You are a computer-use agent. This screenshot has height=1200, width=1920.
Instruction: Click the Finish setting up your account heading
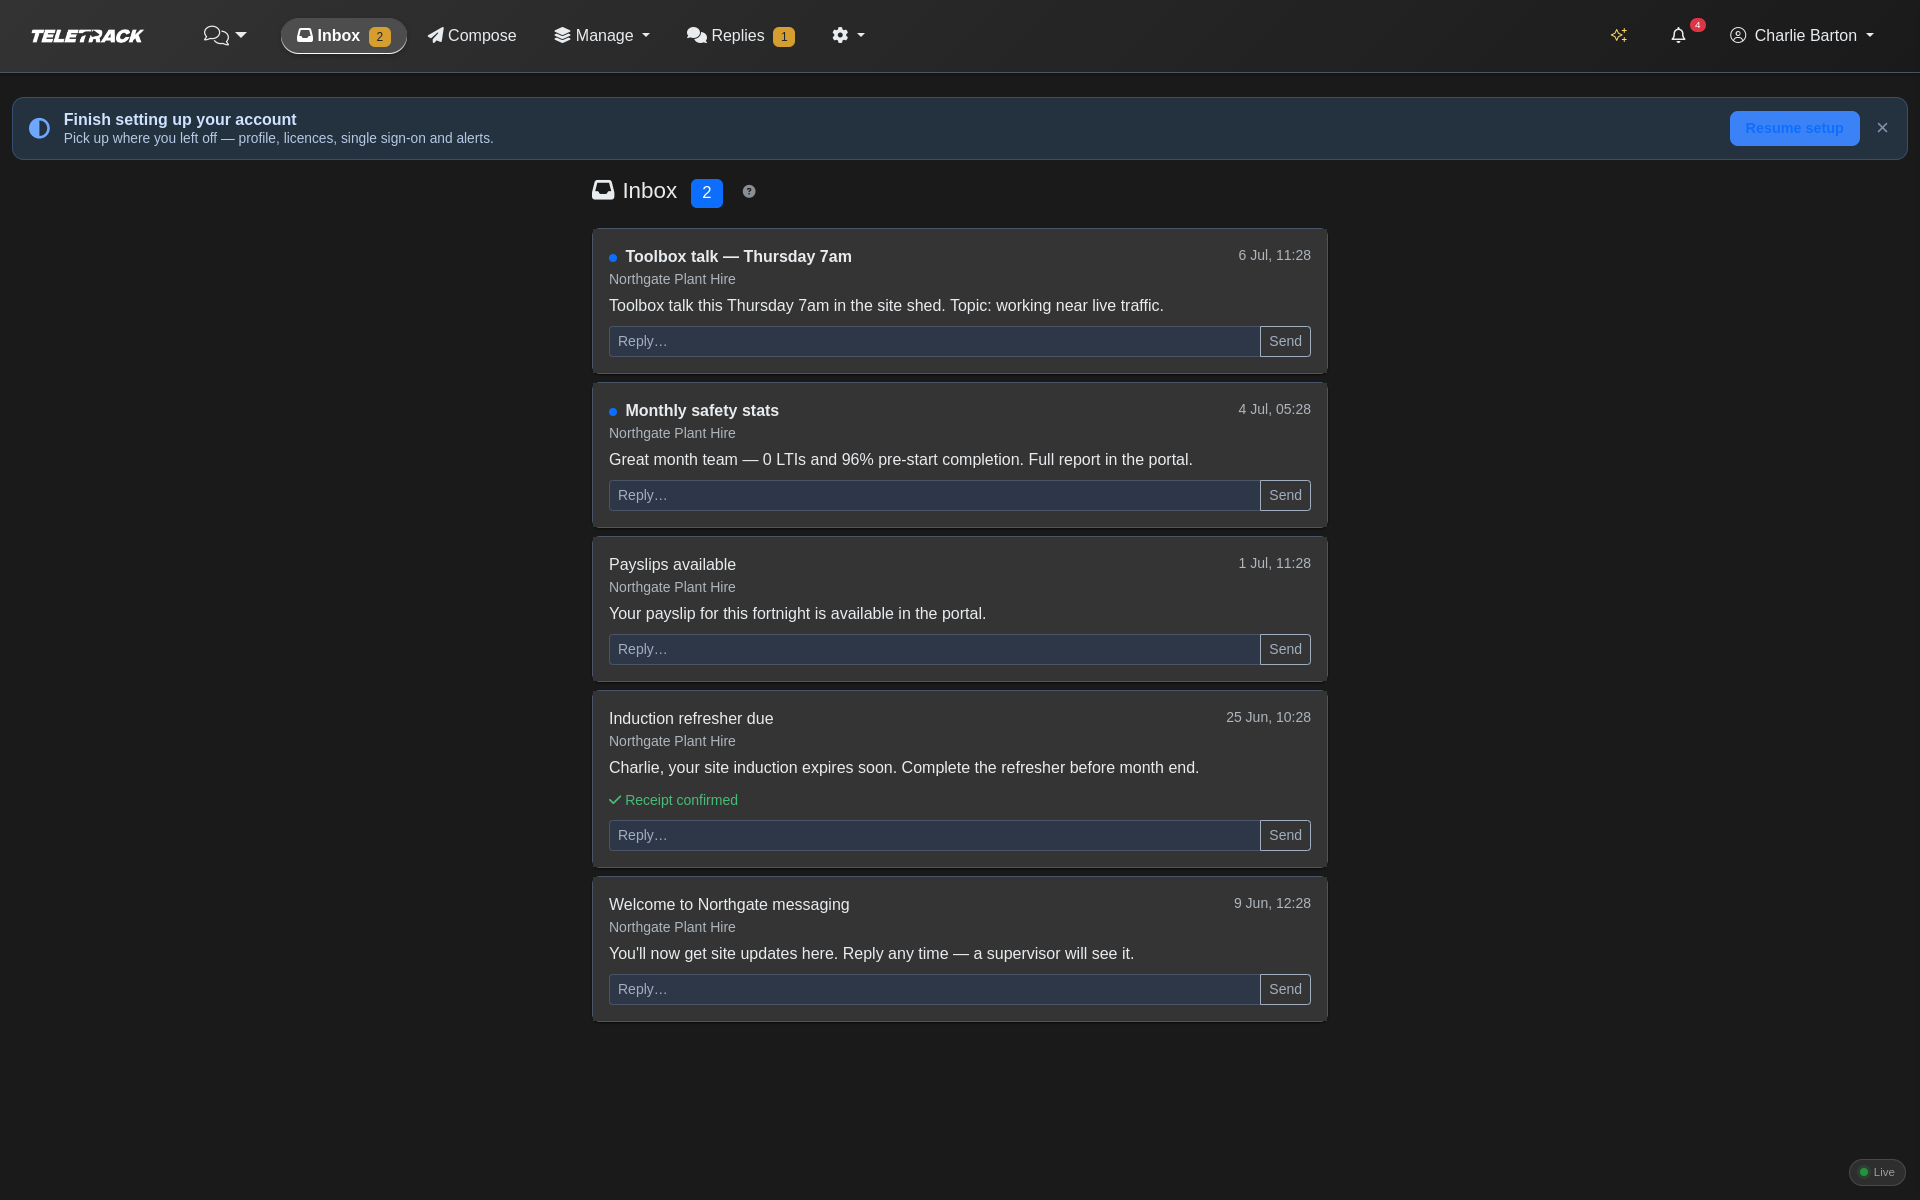tap(180, 119)
